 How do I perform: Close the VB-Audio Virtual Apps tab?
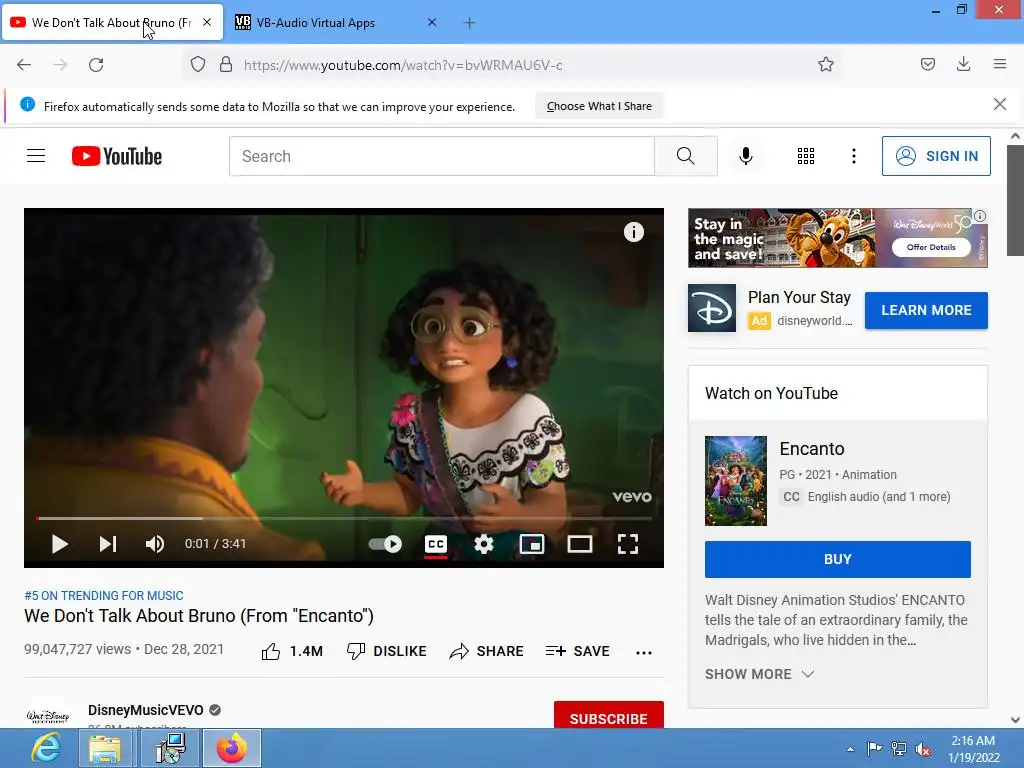click(432, 22)
